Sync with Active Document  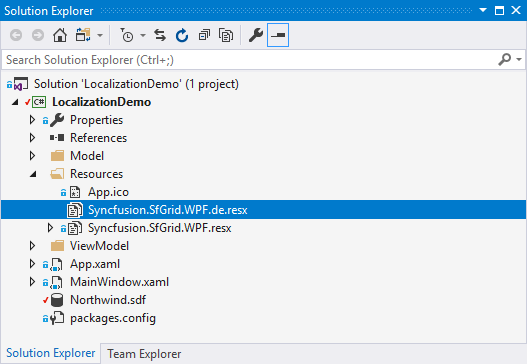[160, 35]
